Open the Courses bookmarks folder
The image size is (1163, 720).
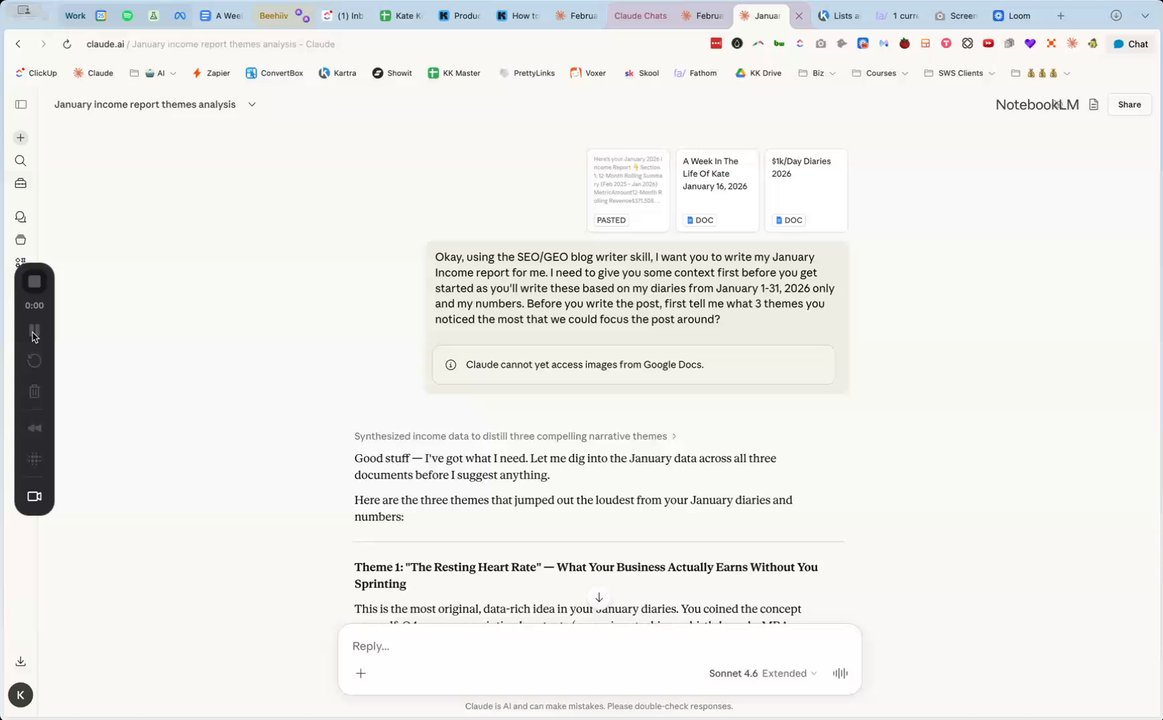[880, 73]
